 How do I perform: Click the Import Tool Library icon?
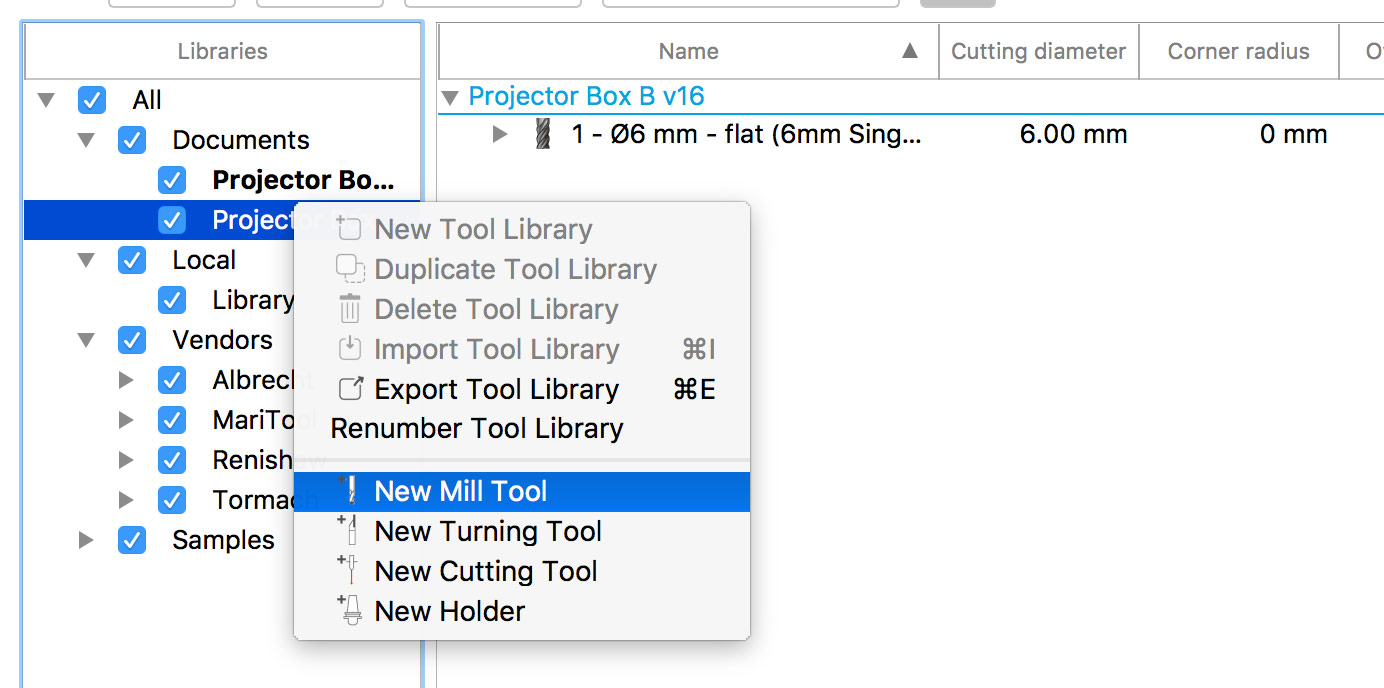tap(350, 349)
